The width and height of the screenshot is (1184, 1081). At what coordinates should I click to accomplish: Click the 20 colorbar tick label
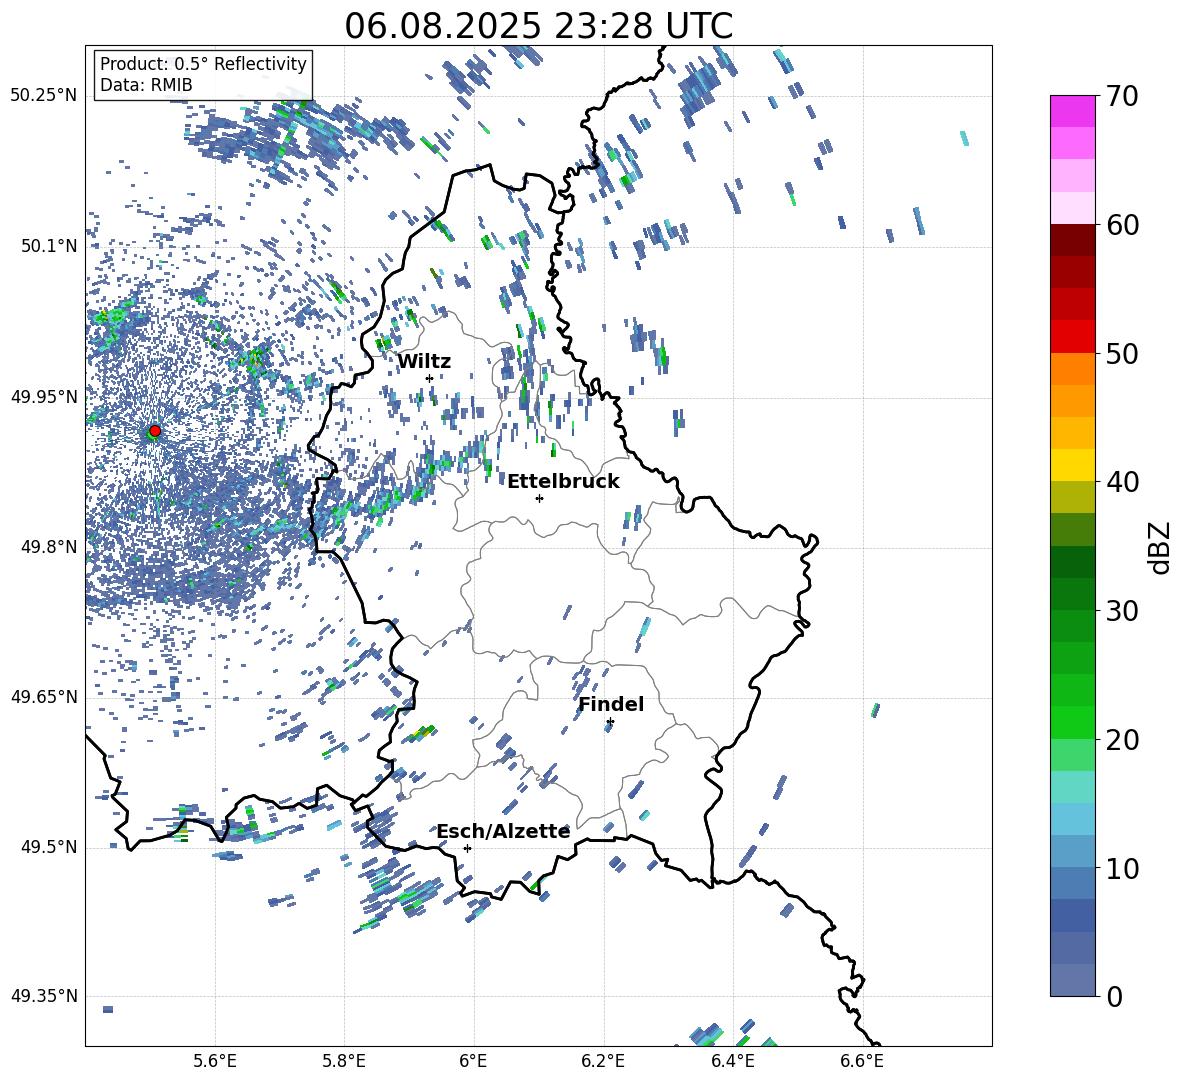click(x=1122, y=740)
